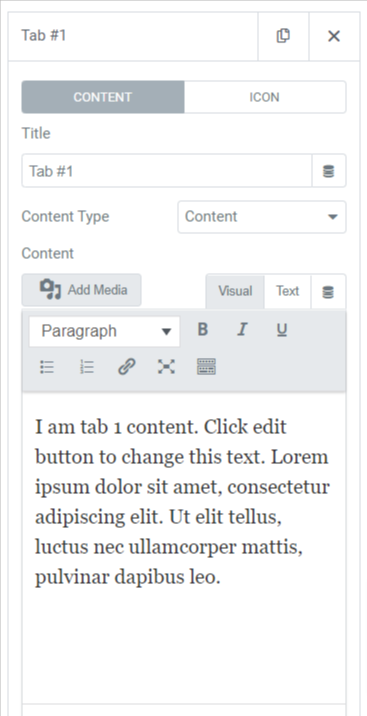This screenshot has width=367, height=716.
Task: Insert or edit a link
Action: click(x=126, y=367)
